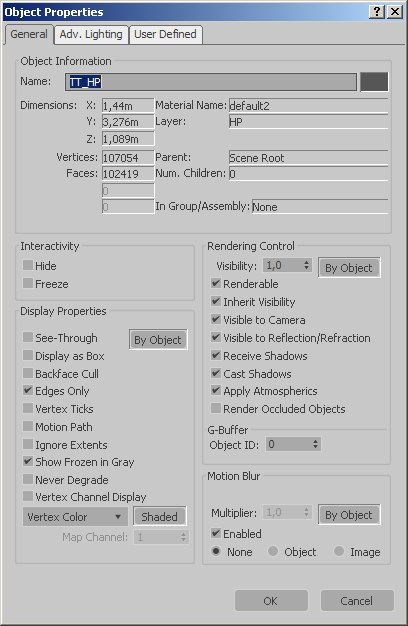The width and height of the screenshot is (408, 626).
Task: Uncheck Edges Only
Action: [x=28, y=390]
